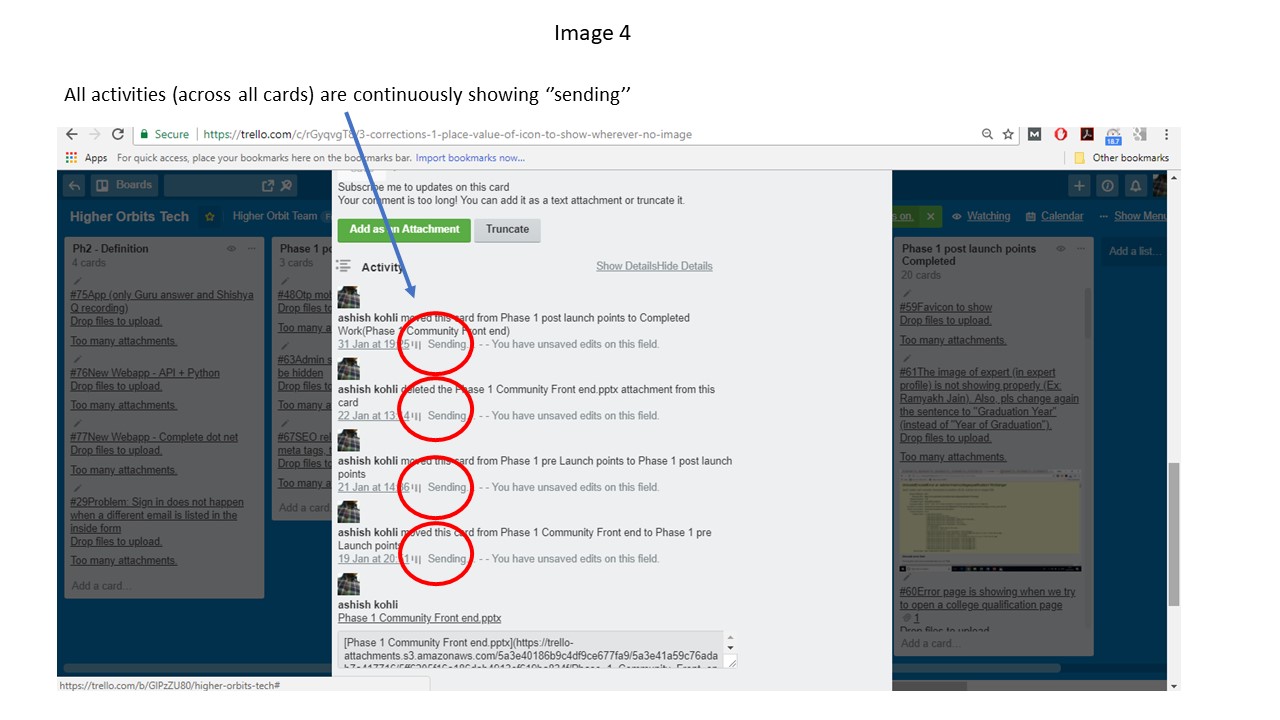Toggle watching via eye on Ph2 - Definition list
This screenshot has width=1280, height=720.
pos(231,248)
